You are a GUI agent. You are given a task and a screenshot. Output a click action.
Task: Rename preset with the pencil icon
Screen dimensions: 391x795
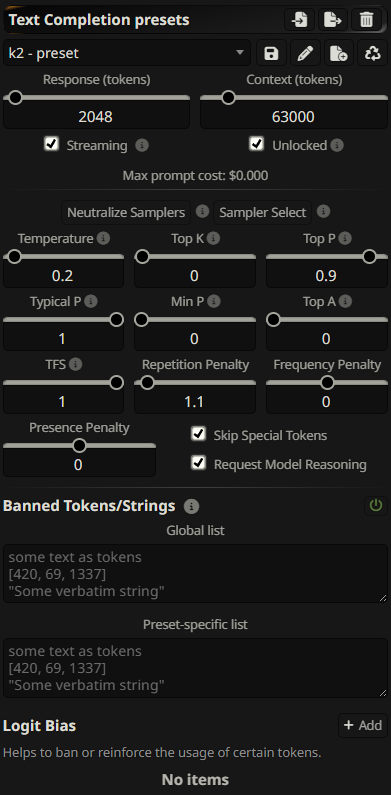click(305, 53)
